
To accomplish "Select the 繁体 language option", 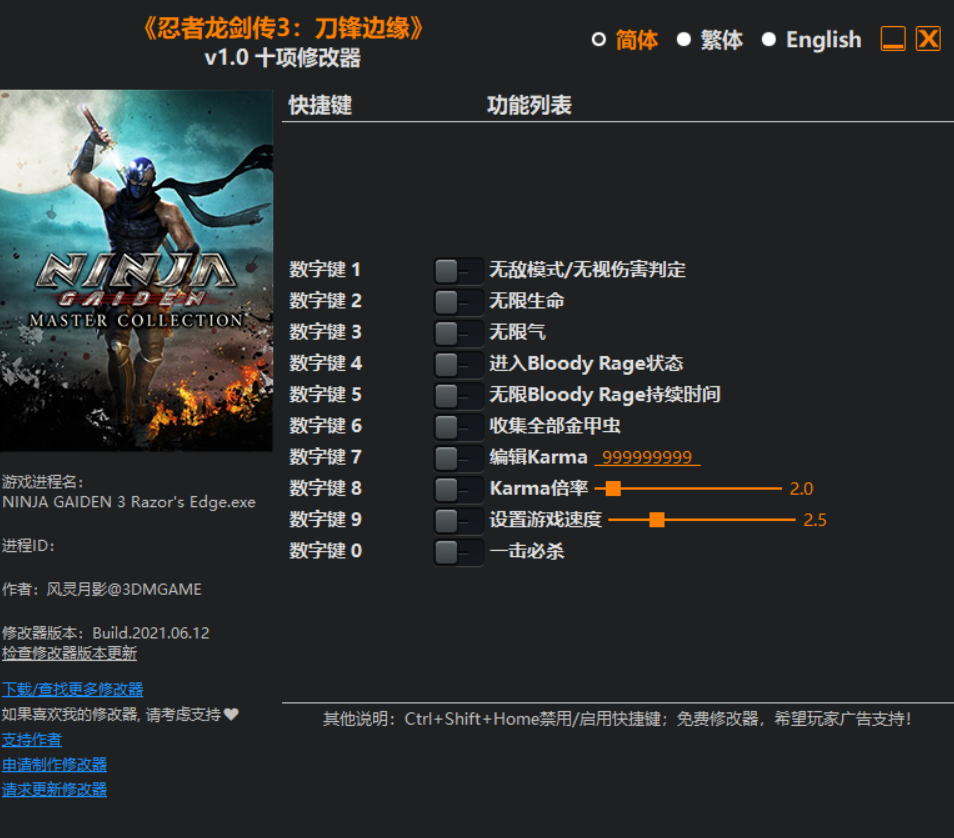I will [x=710, y=40].
